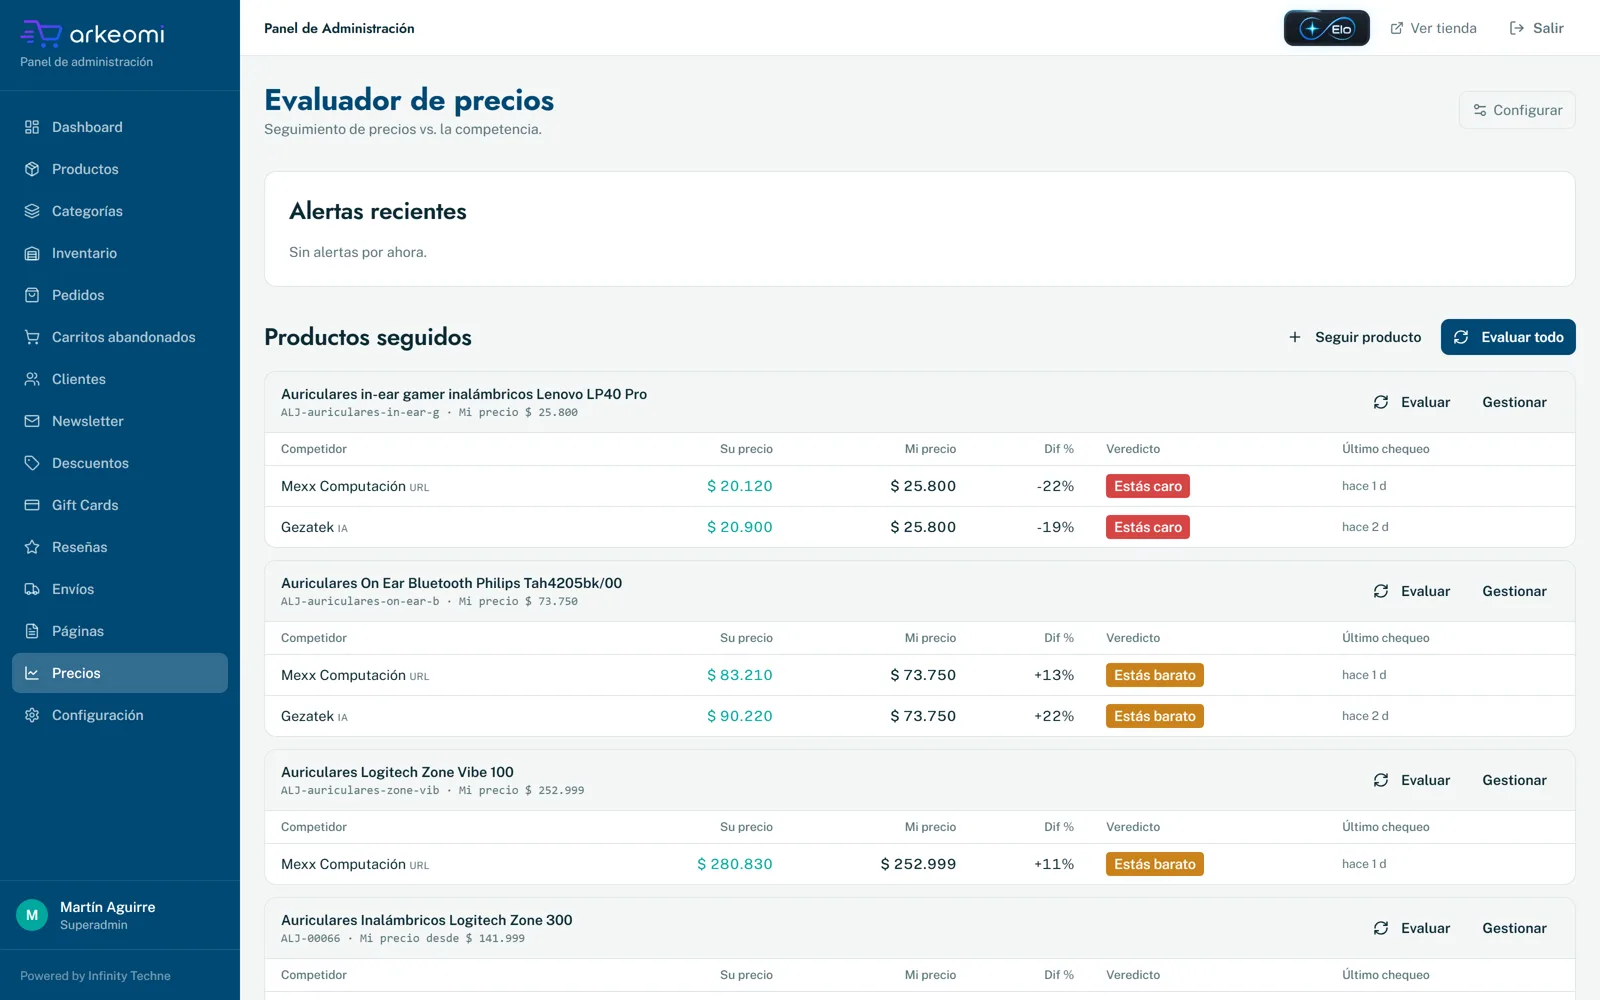1600x1000 pixels.
Task: Click Seguir producto button
Action: [1355, 337]
